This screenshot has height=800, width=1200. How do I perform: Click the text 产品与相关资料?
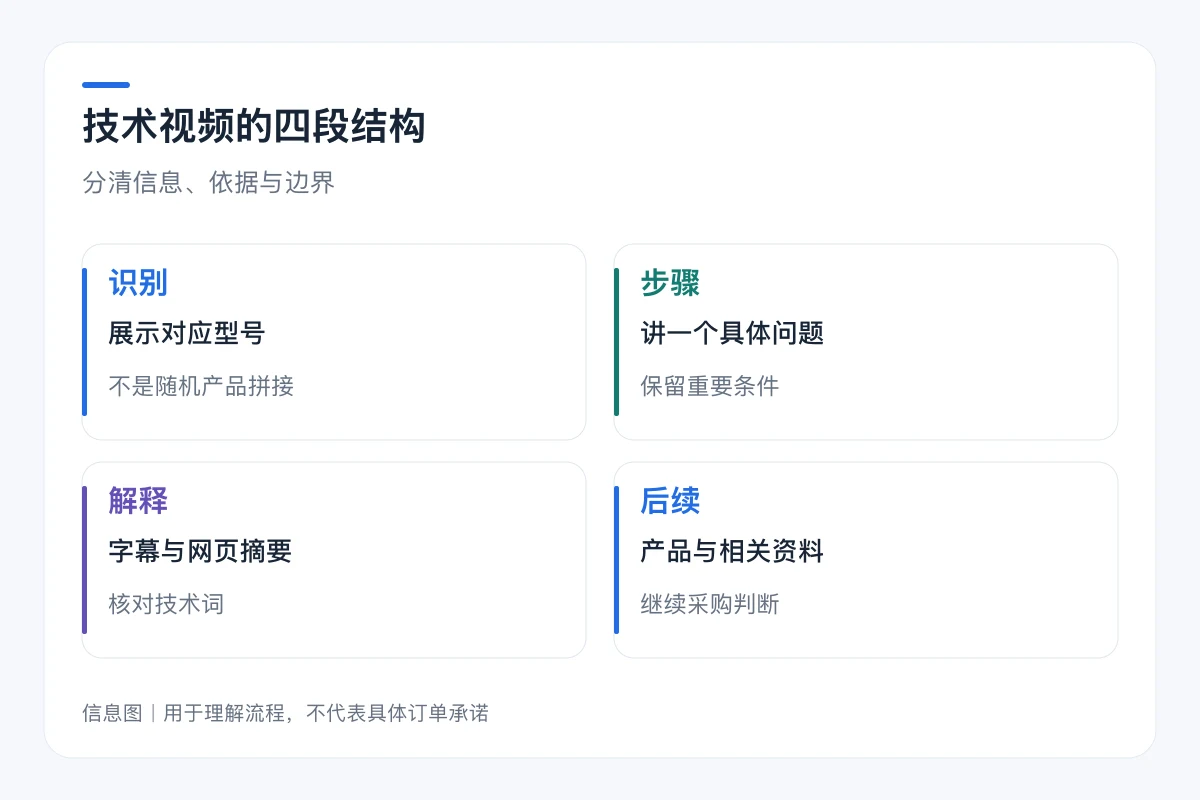tap(732, 552)
